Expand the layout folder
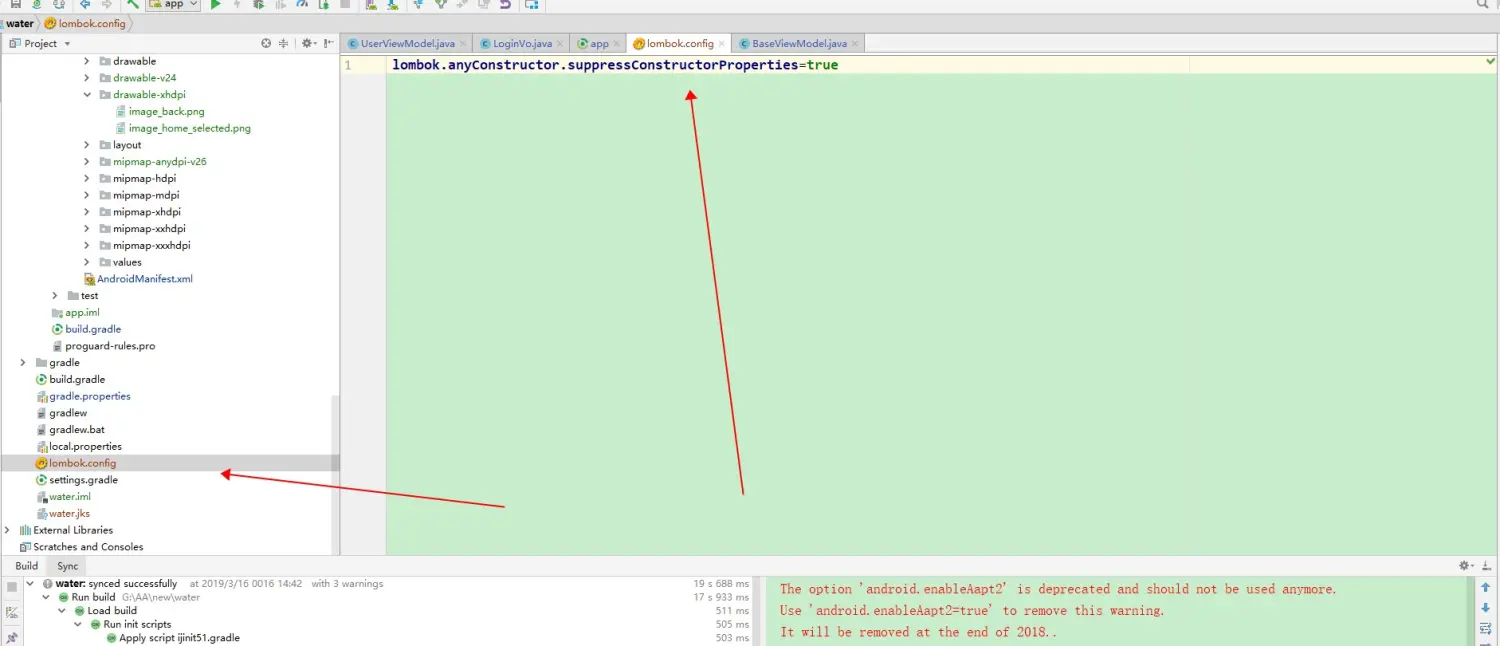Viewport: 1500px width, 646px height. (87, 145)
